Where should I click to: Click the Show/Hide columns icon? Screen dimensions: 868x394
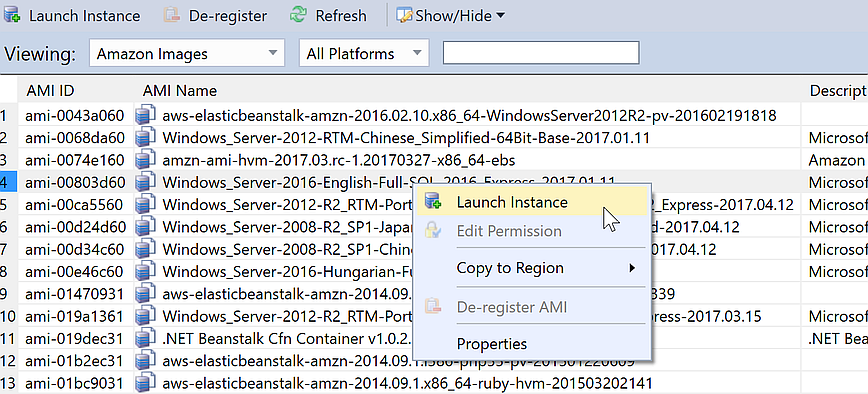[405, 15]
